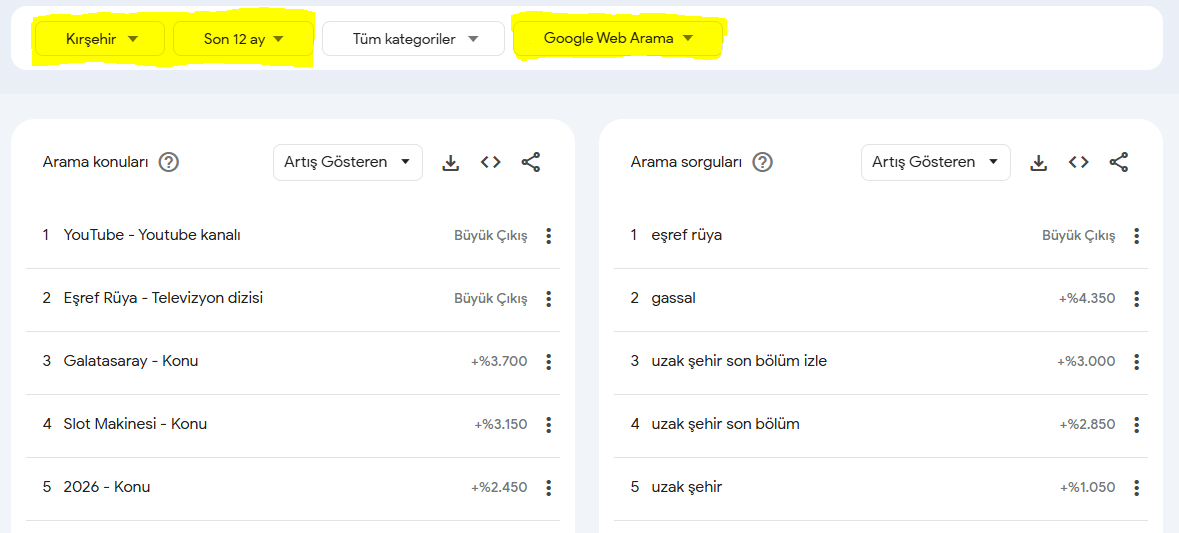Expand the Son 12 ay time range dropdown
The width and height of the screenshot is (1179, 533).
tap(244, 39)
